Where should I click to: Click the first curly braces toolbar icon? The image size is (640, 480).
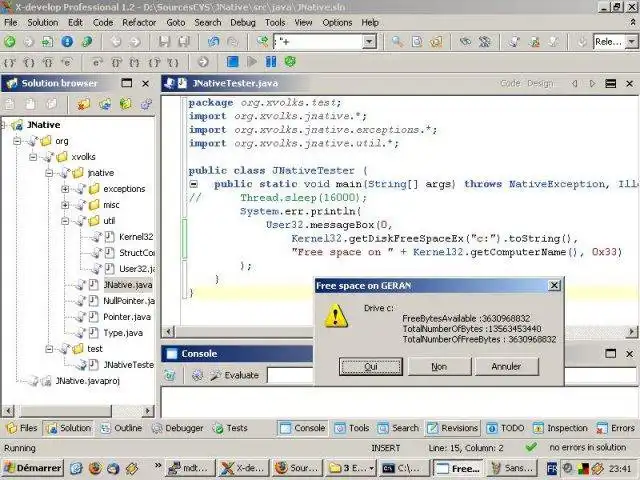click(x=9, y=63)
